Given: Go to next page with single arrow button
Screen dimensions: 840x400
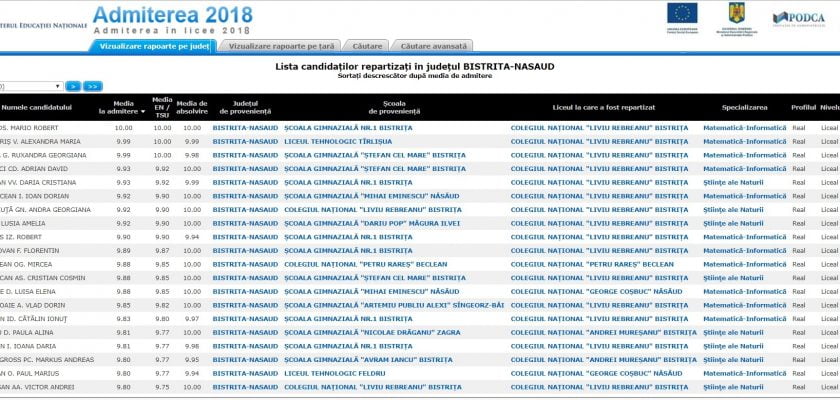Looking at the screenshot, I should [x=73, y=86].
